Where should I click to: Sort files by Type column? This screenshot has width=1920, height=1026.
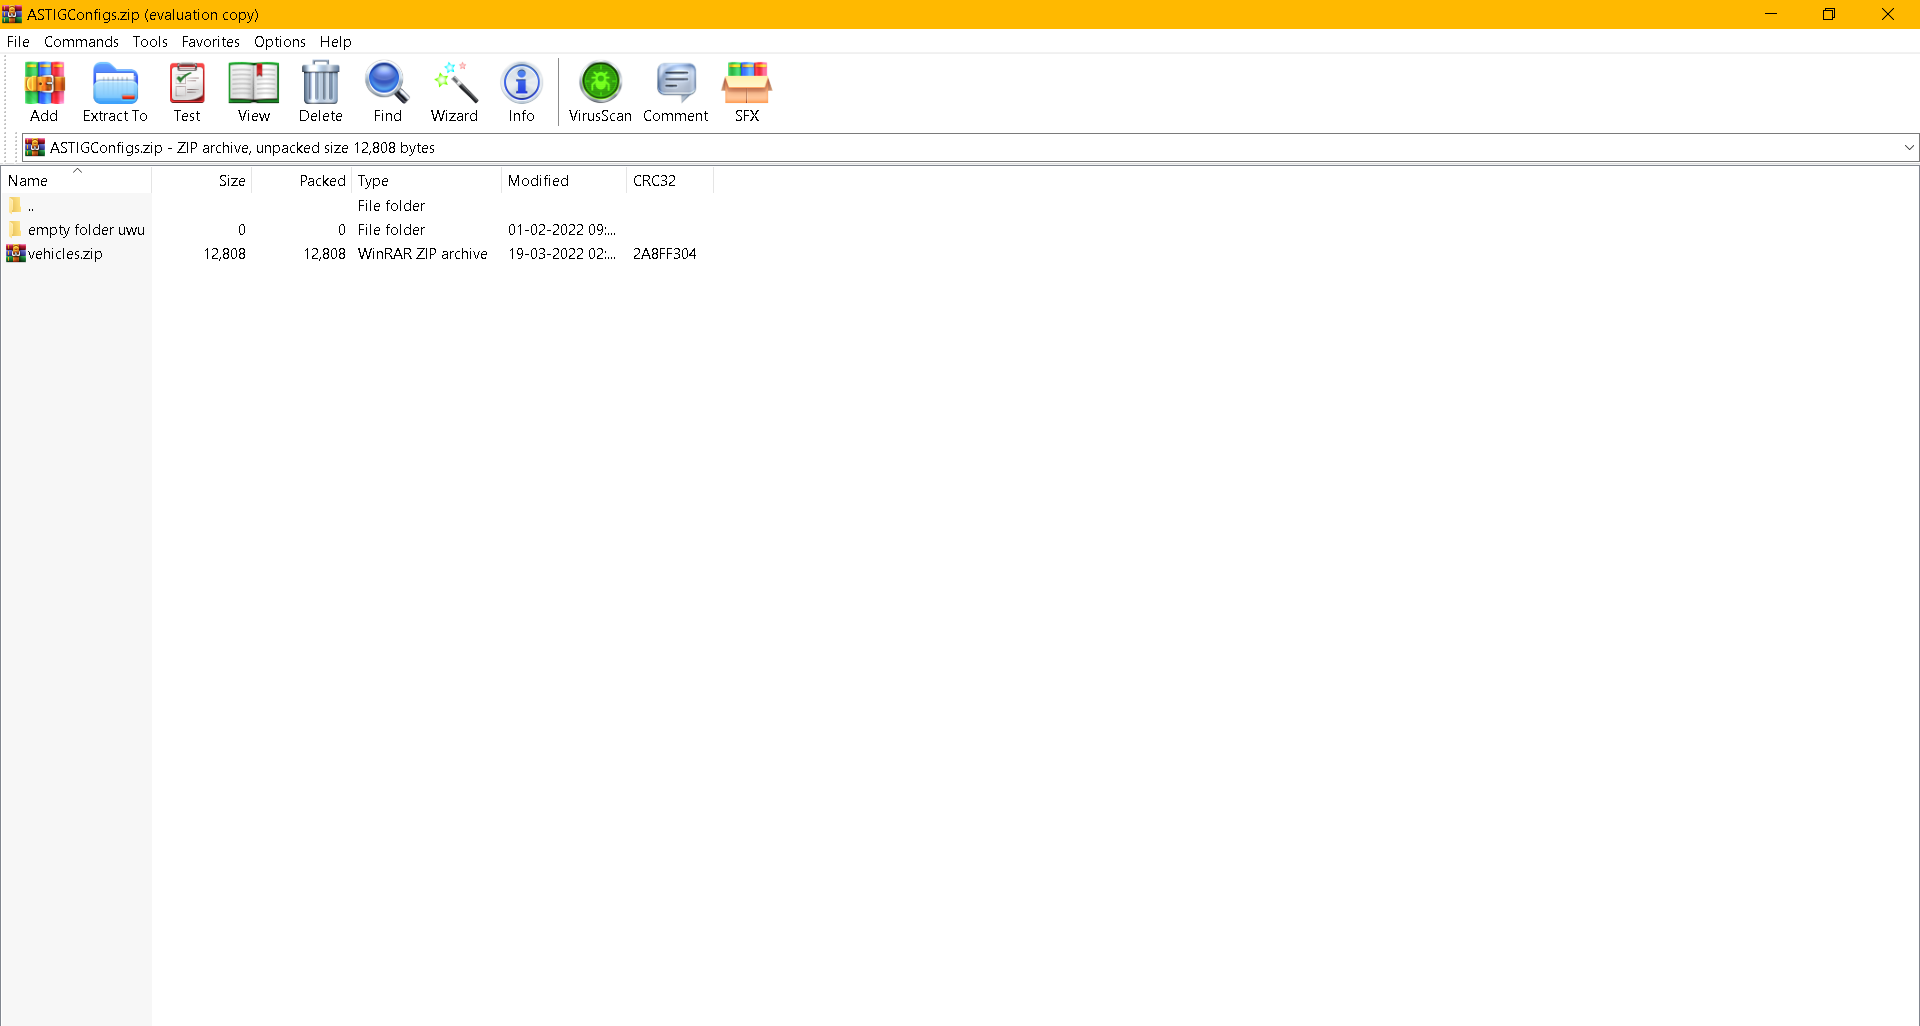click(x=427, y=180)
